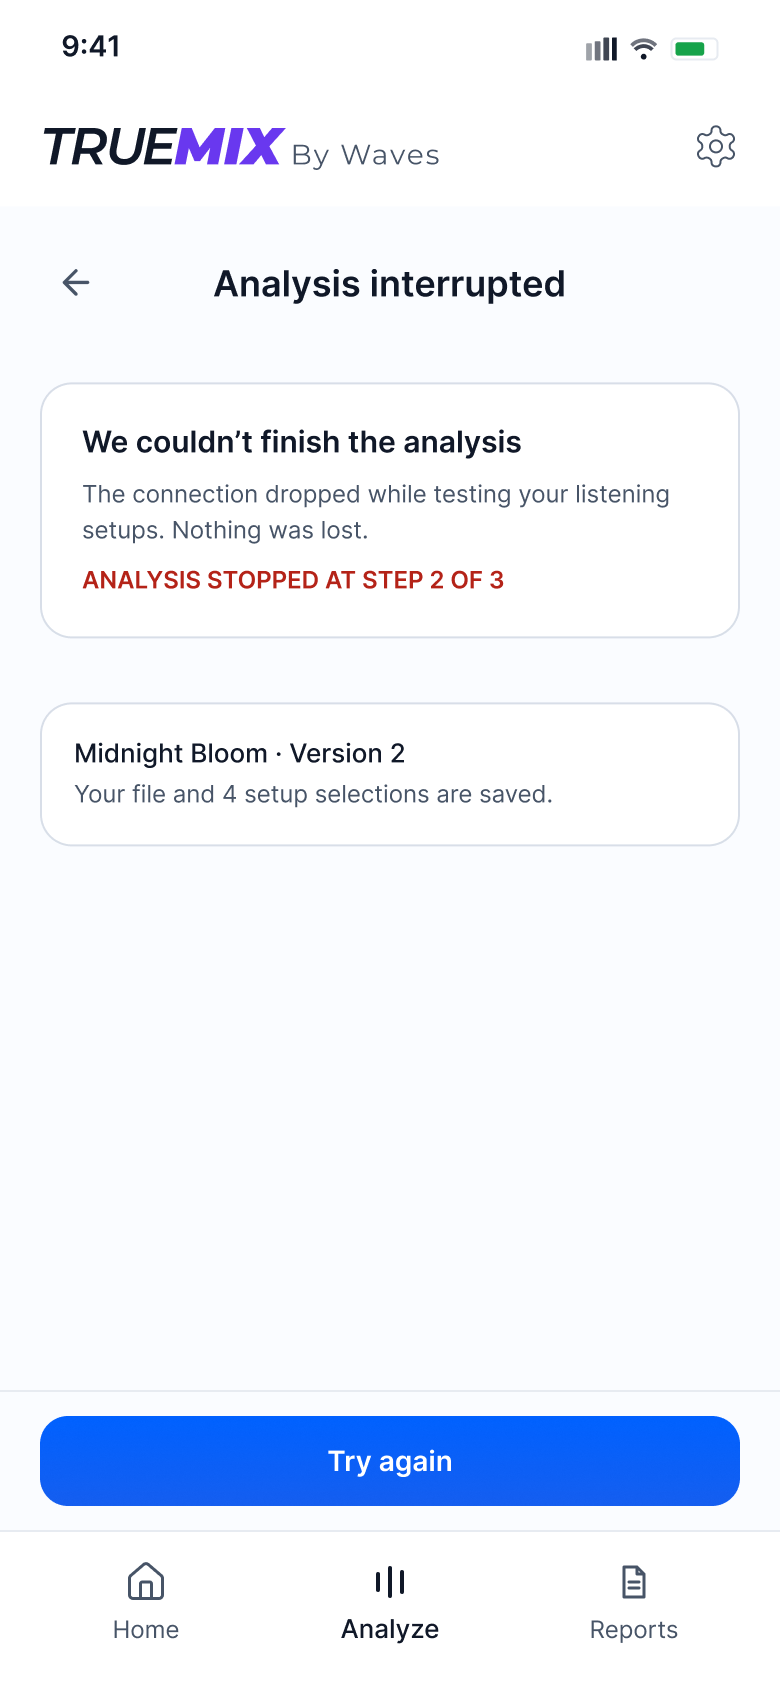The width and height of the screenshot is (780, 1688).
Task: Open the Reports tab label
Action: [x=634, y=1630]
